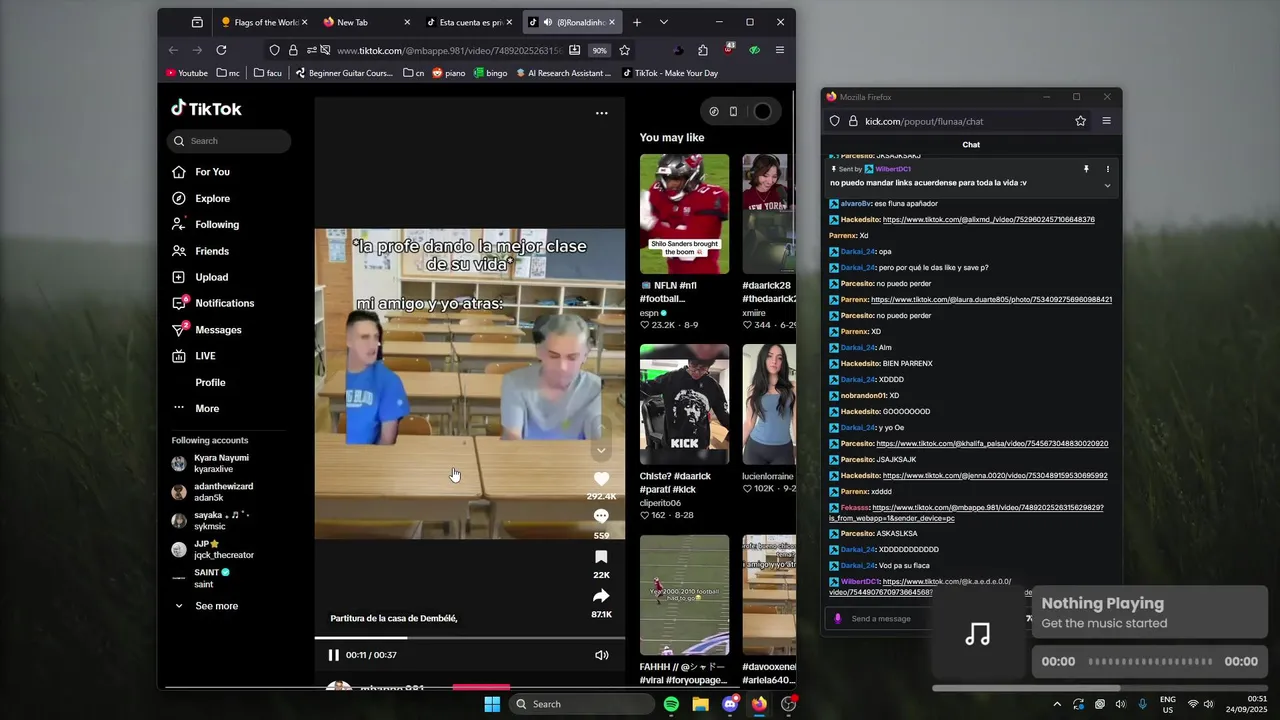
Task: Open Firefox menu in Kick chat window
Action: [x=1106, y=121]
